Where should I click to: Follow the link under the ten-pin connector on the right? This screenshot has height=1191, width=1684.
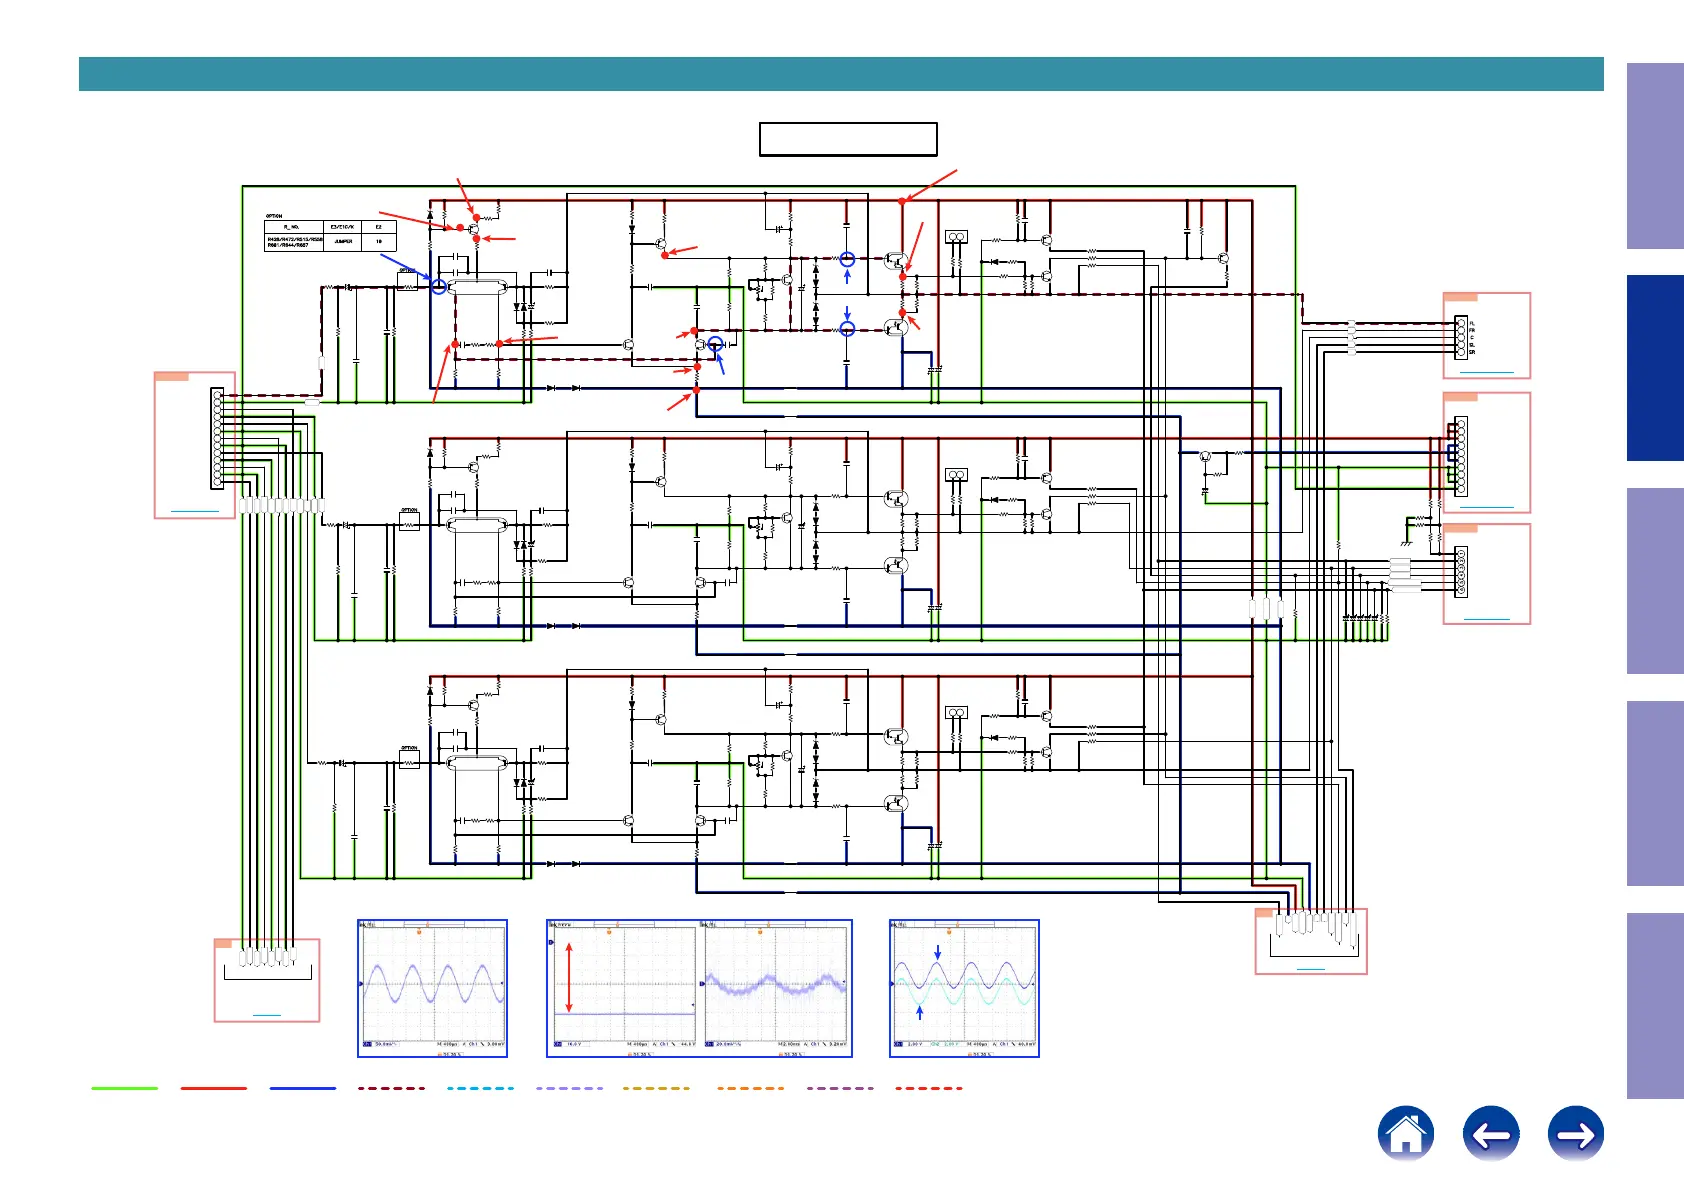pyautogui.click(x=1487, y=507)
